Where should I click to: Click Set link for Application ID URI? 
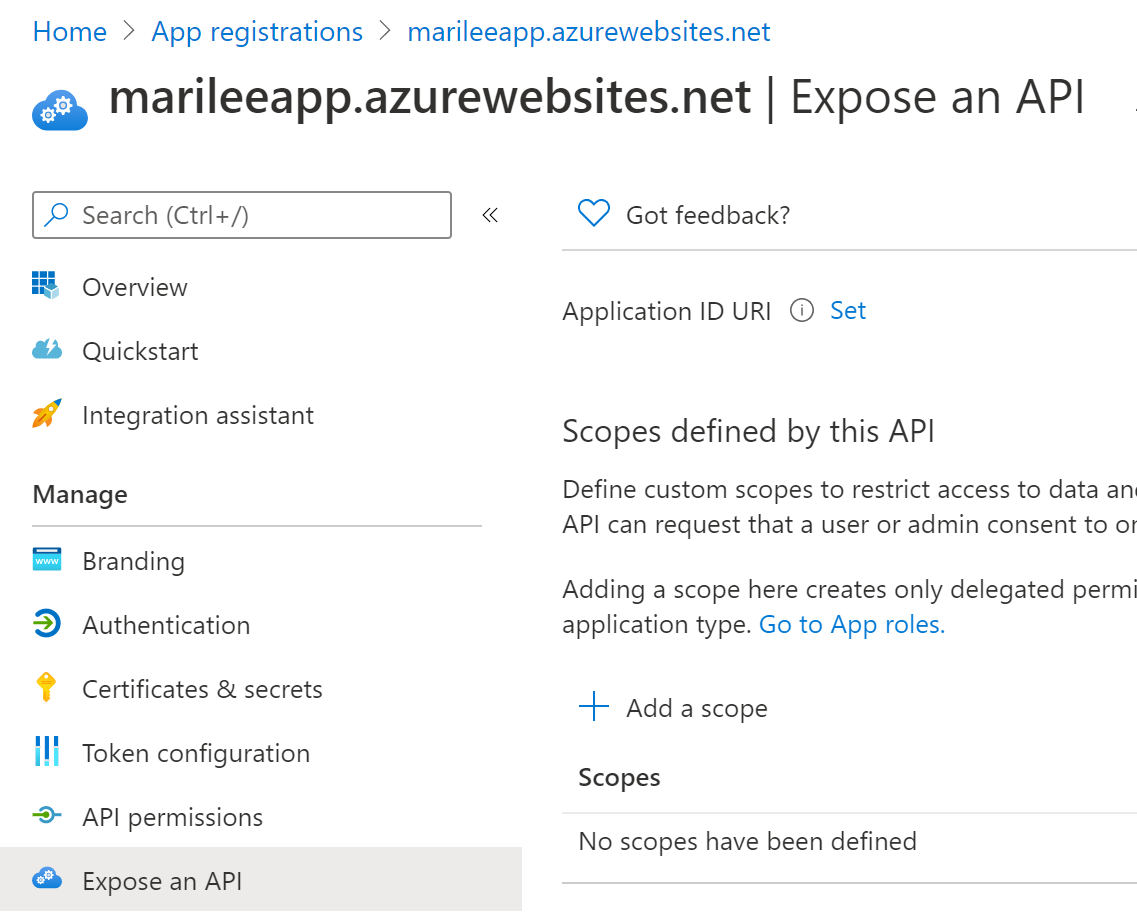(848, 310)
